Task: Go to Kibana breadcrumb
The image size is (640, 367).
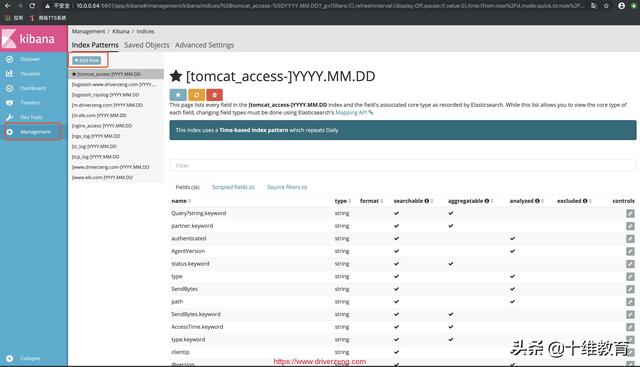Action: pyautogui.click(x=120, y=31)
